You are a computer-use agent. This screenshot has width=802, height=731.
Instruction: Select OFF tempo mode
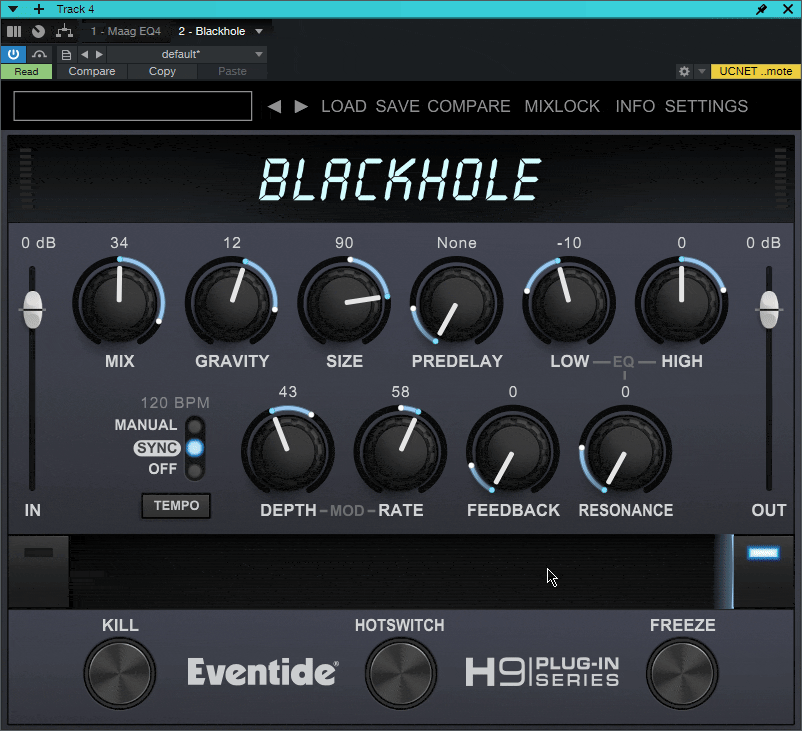click(x=195, y=469)
